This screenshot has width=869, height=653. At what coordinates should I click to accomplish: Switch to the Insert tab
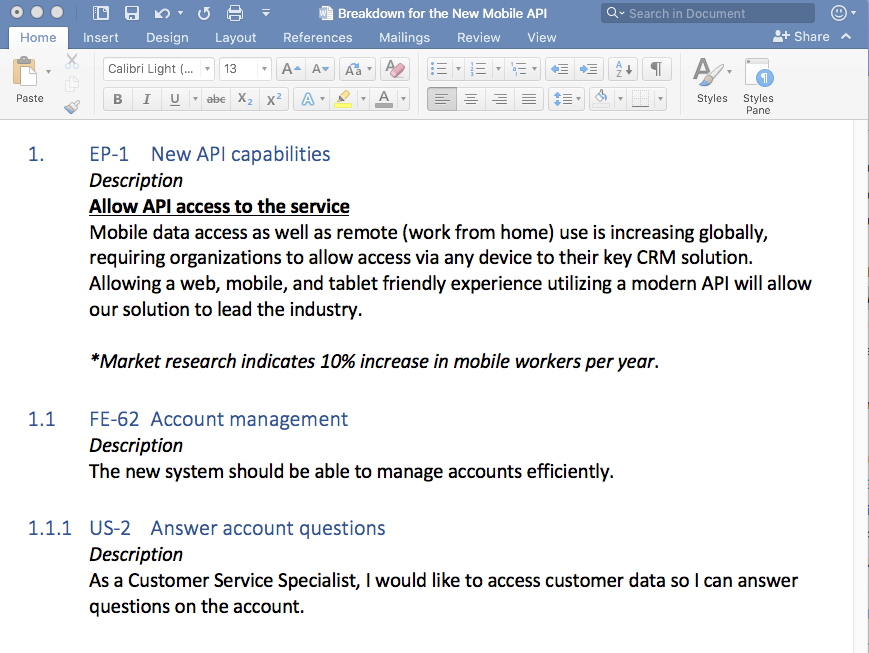tap(100, 38)
